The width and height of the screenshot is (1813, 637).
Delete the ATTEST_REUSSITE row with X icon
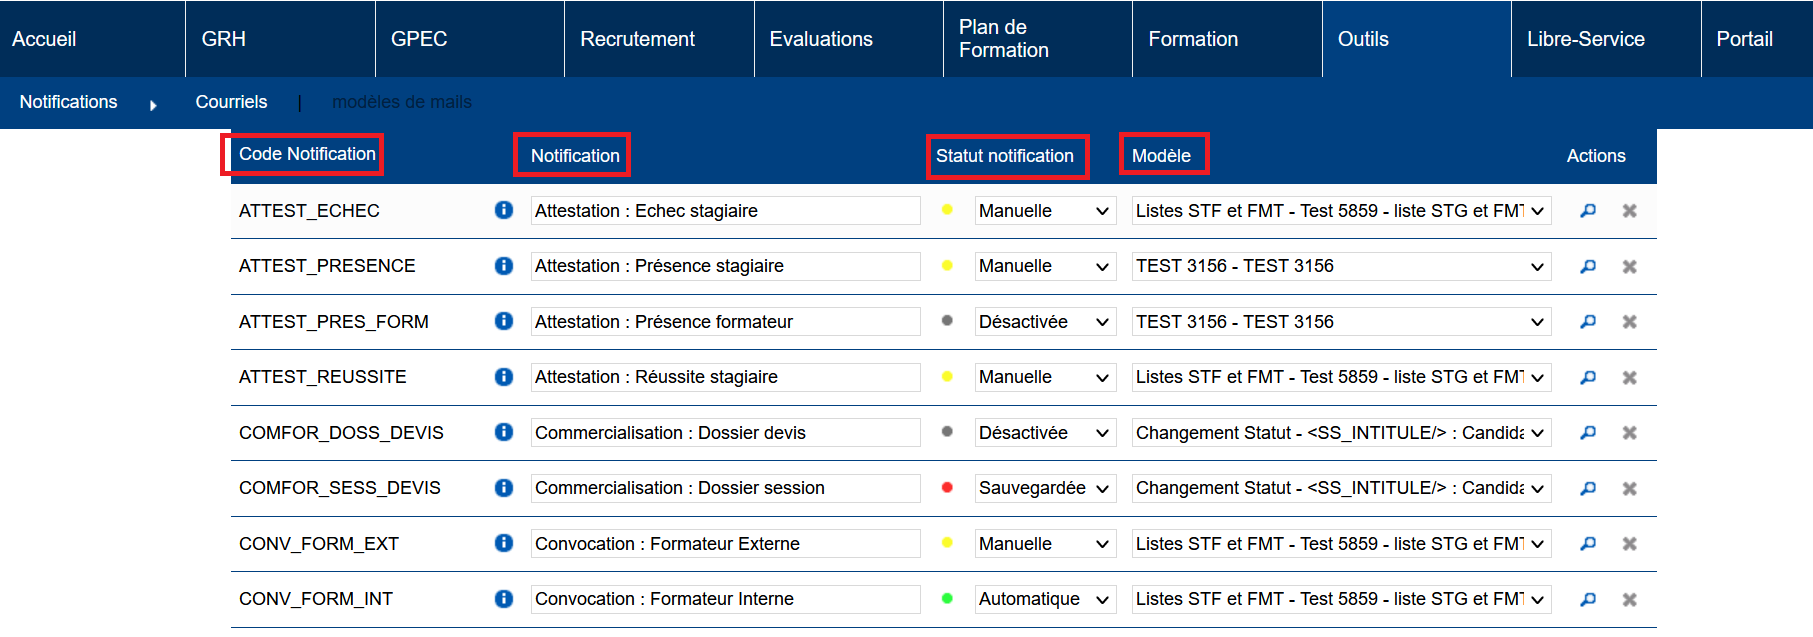[1629, 377]
